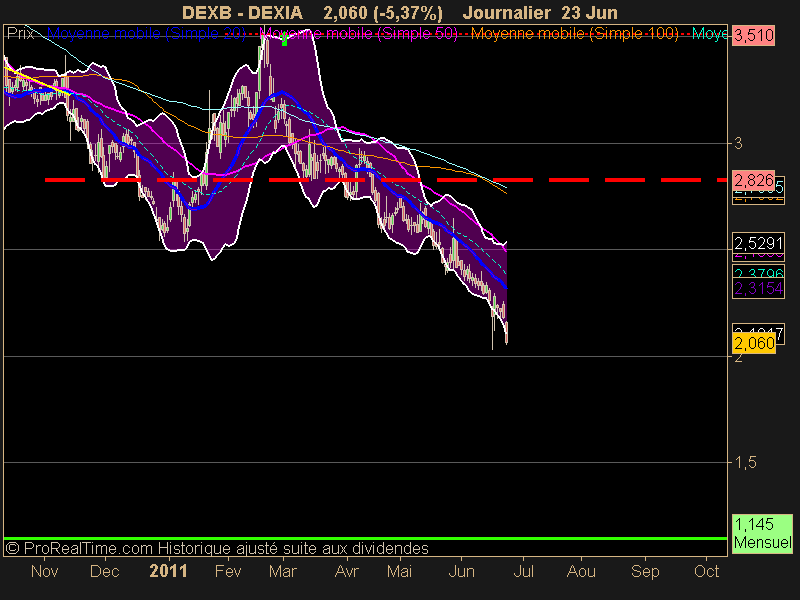
Task: Click the Mar label on time axis
Action: click(283, 571)
